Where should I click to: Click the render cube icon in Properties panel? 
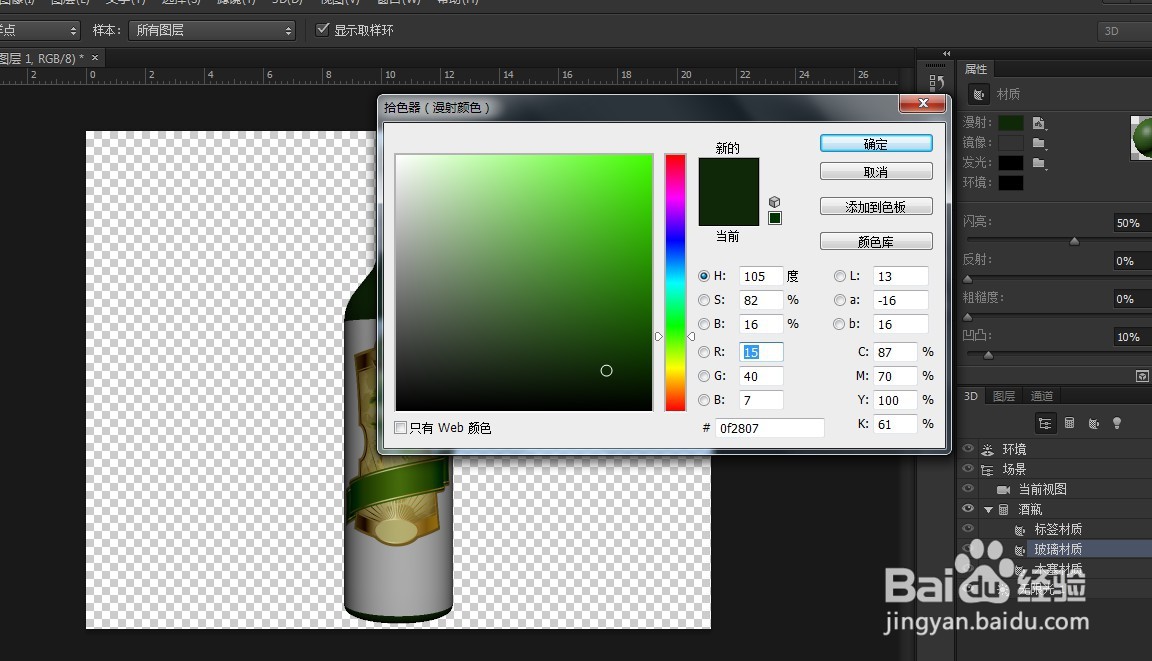[x=1142, y=376]
